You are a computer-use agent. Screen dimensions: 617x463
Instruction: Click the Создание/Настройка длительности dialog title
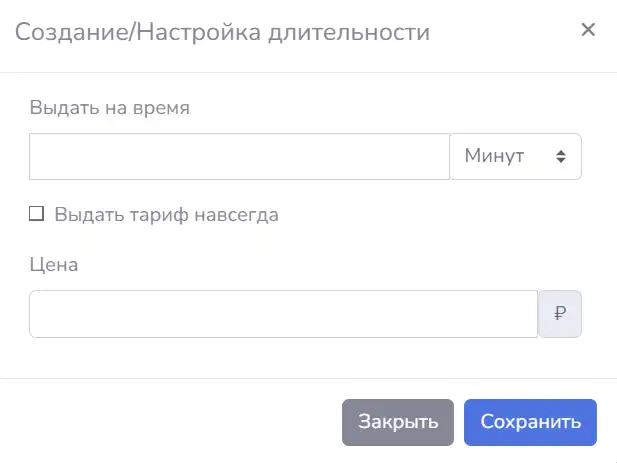point(222,32)
